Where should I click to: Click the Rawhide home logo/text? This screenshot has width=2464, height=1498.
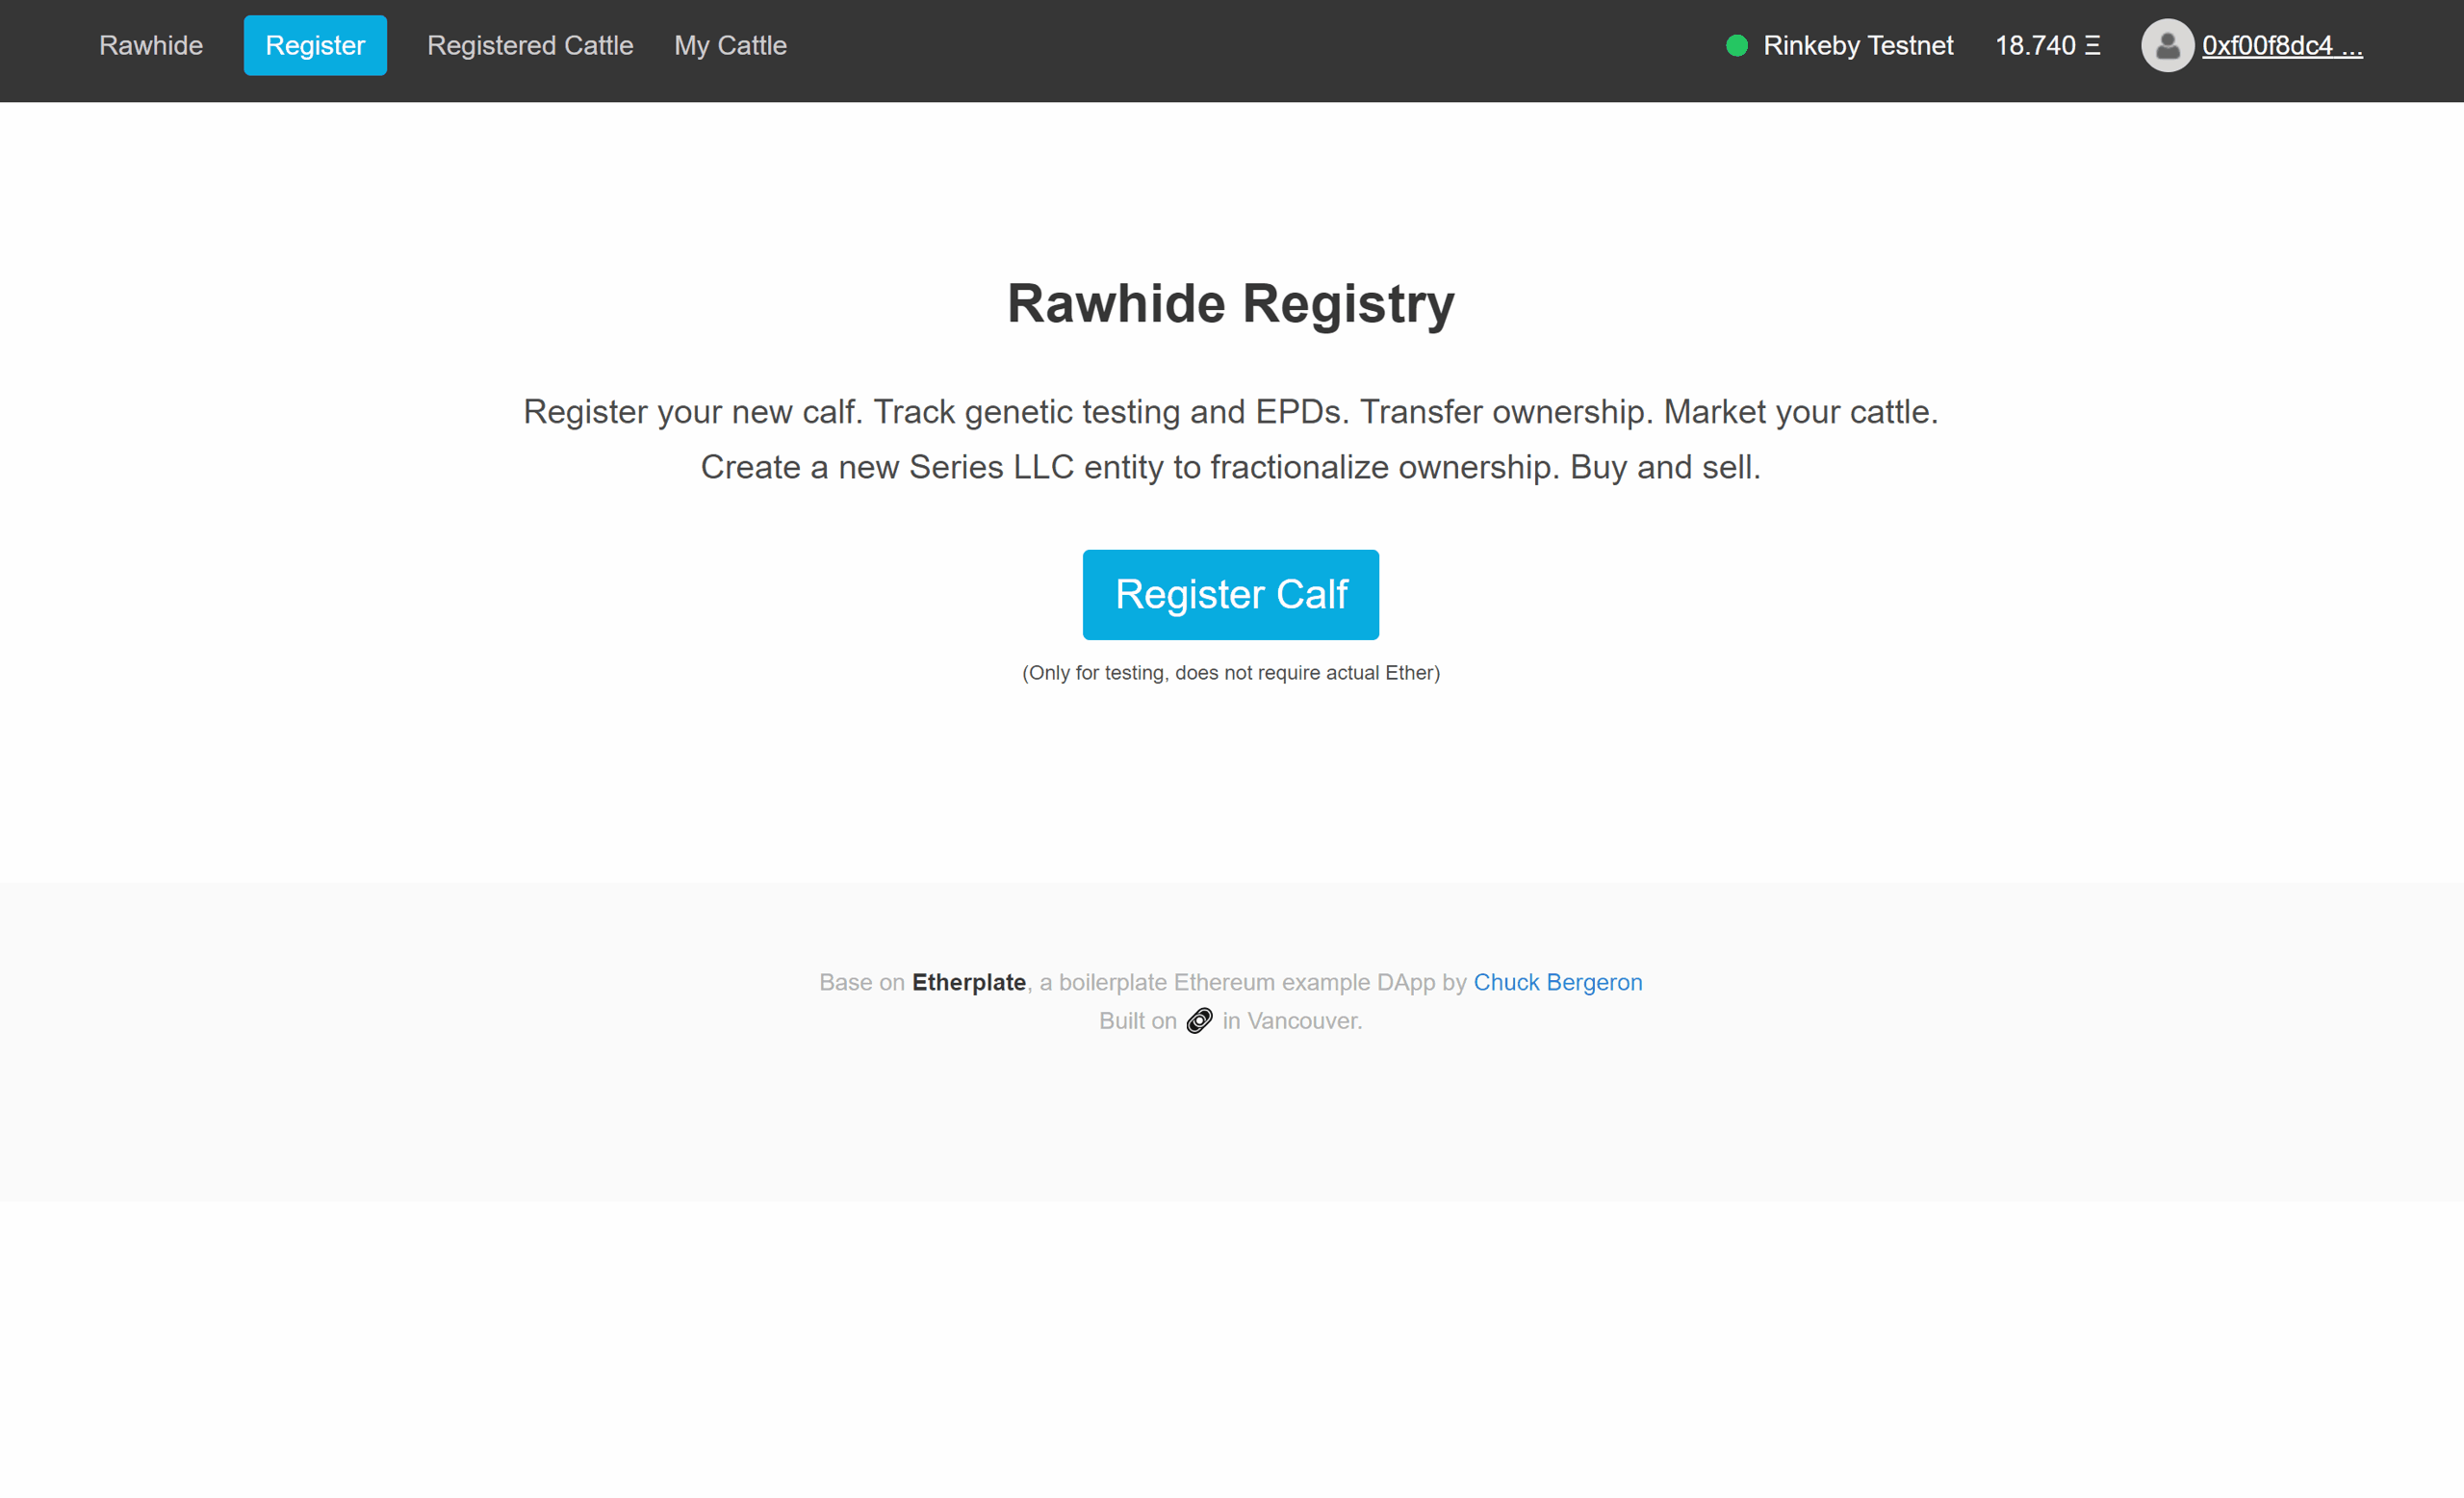pyautogui.click(x=149, y=46)
